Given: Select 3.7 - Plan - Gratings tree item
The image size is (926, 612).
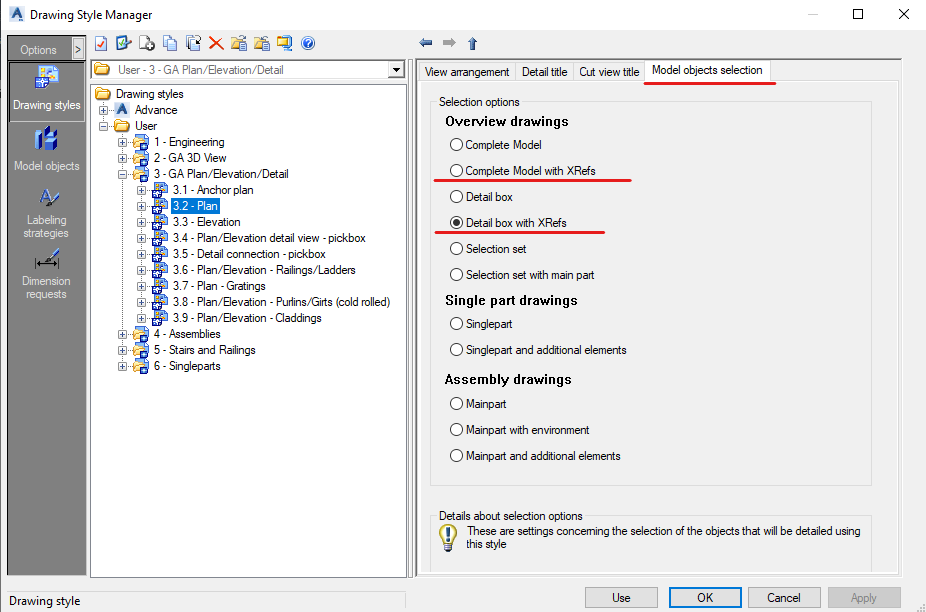Looking at the screenshot, I should pos(219,286).
